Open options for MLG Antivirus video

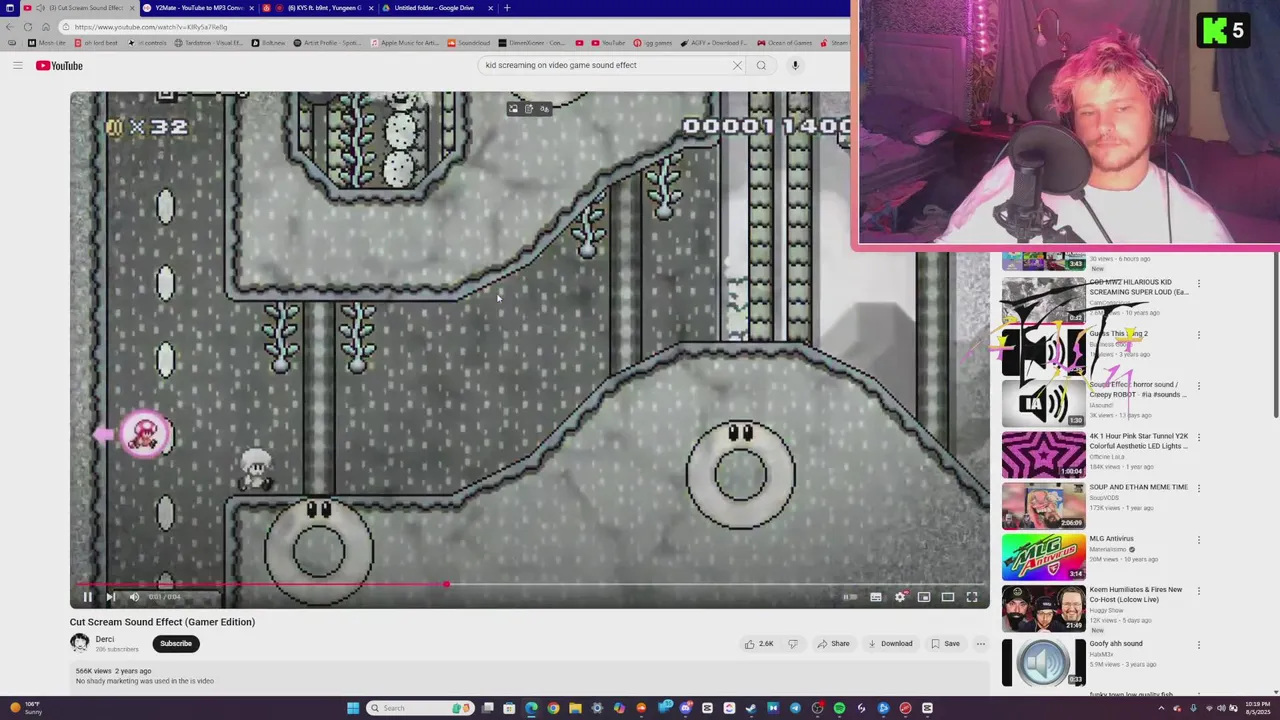(x=1199, y=540)
